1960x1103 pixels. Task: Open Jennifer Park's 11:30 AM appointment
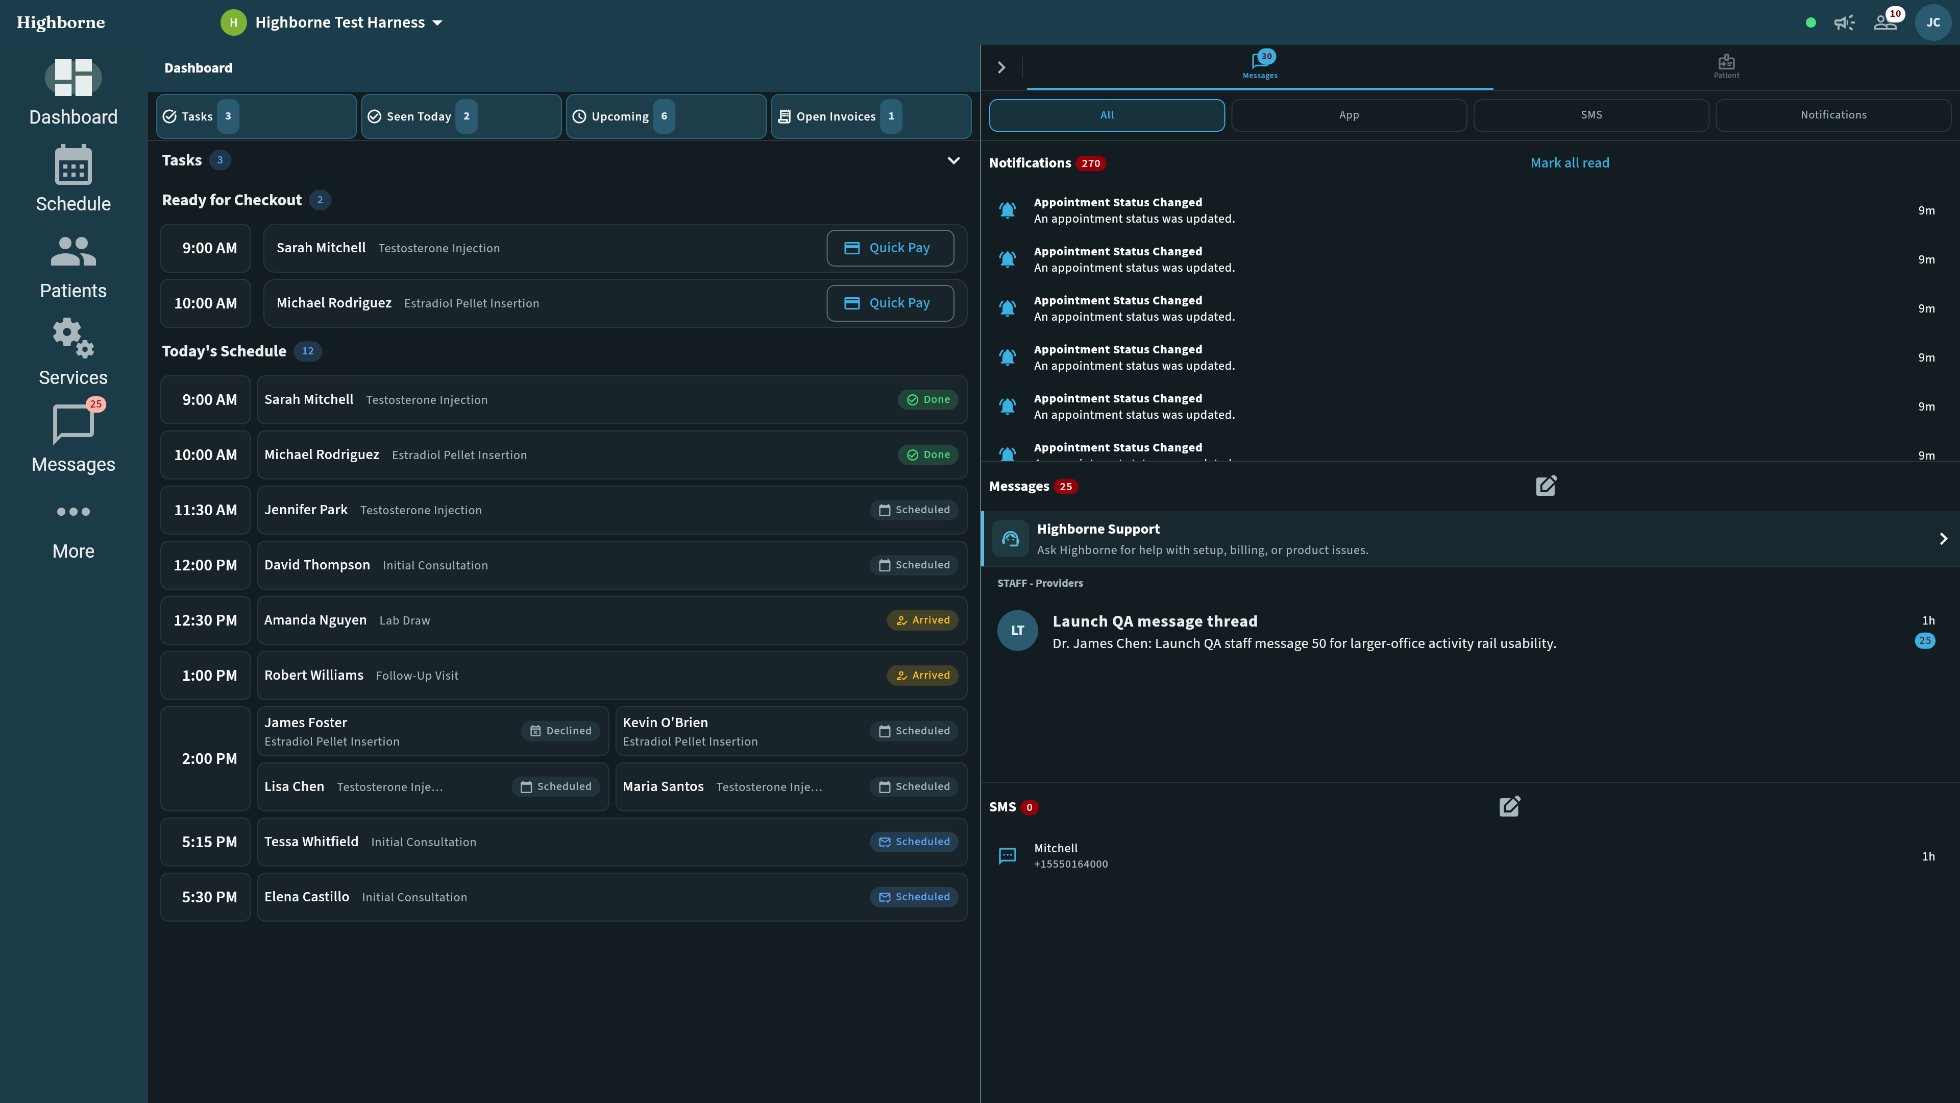pos(612,510)
